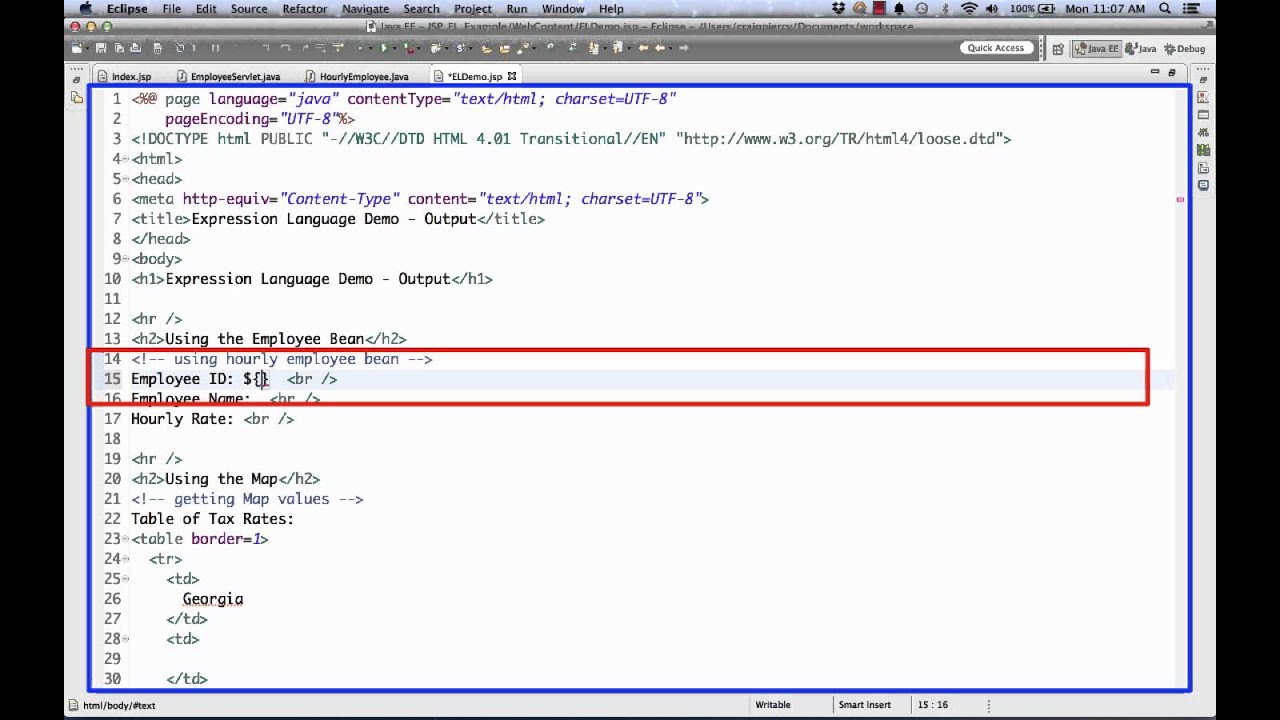Click the 'Smart Insert' status bar entry
This screenshot has height=720, width=1280.
[x=865, y=705]
